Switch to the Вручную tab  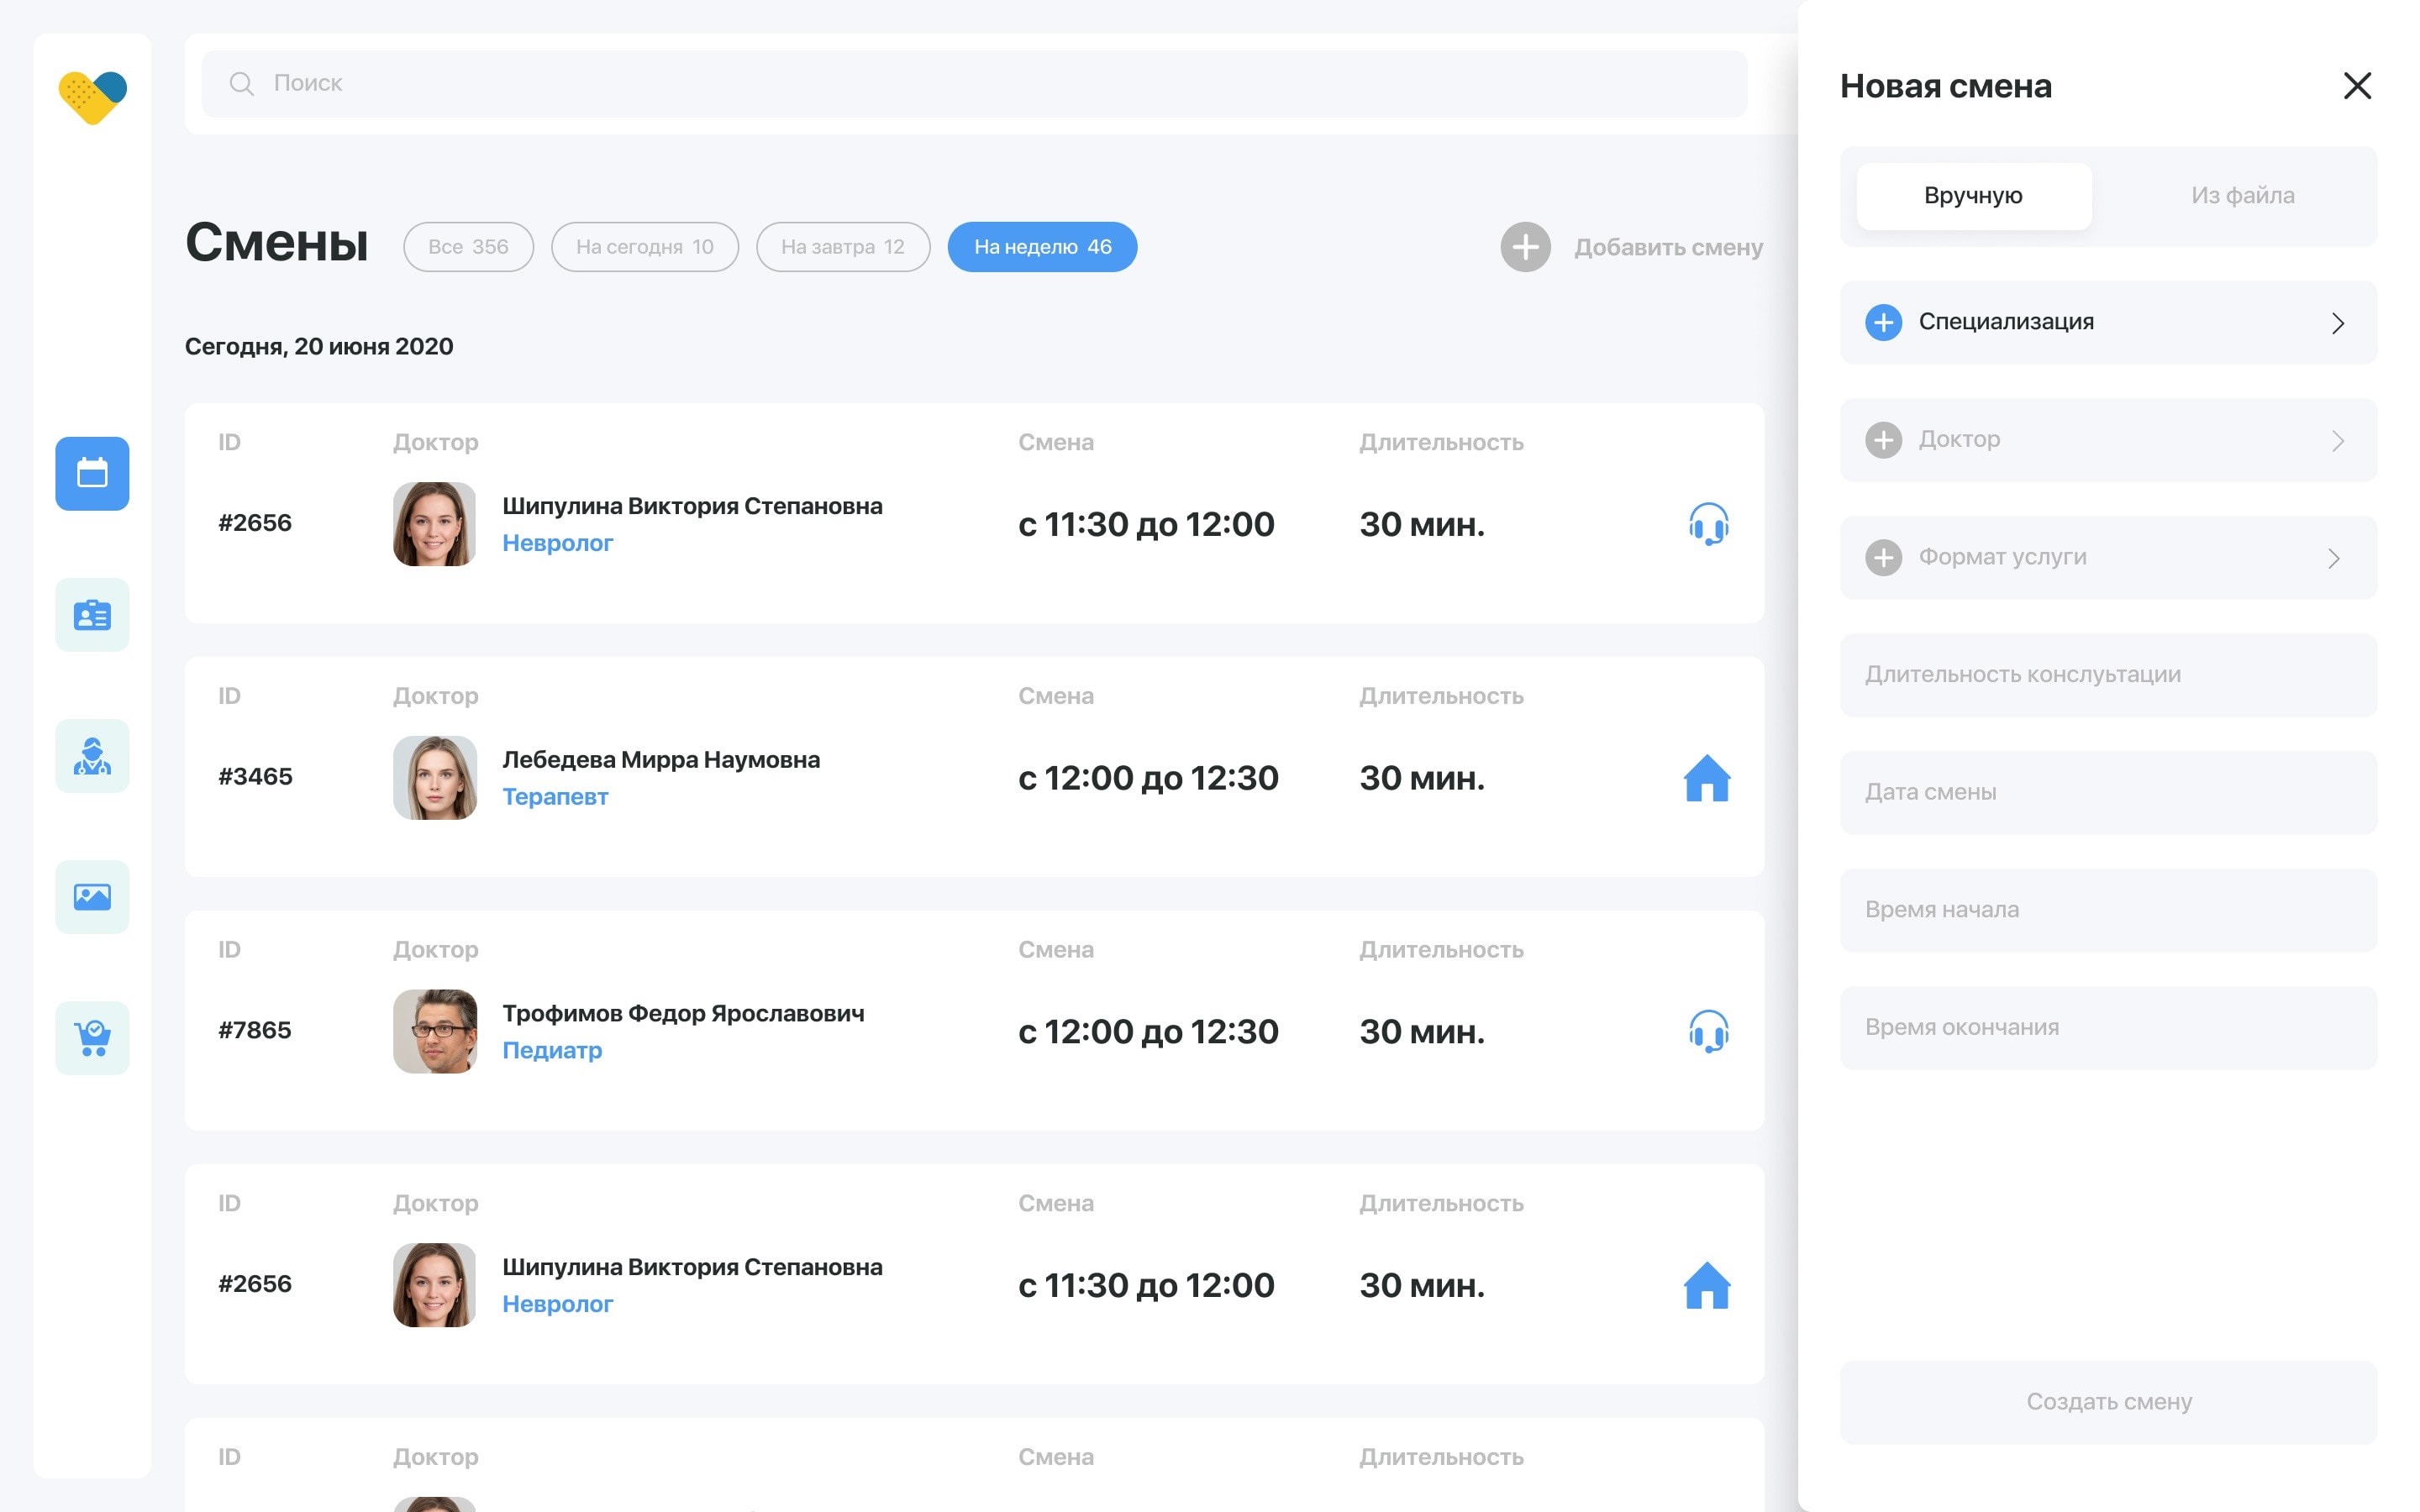1973,196
